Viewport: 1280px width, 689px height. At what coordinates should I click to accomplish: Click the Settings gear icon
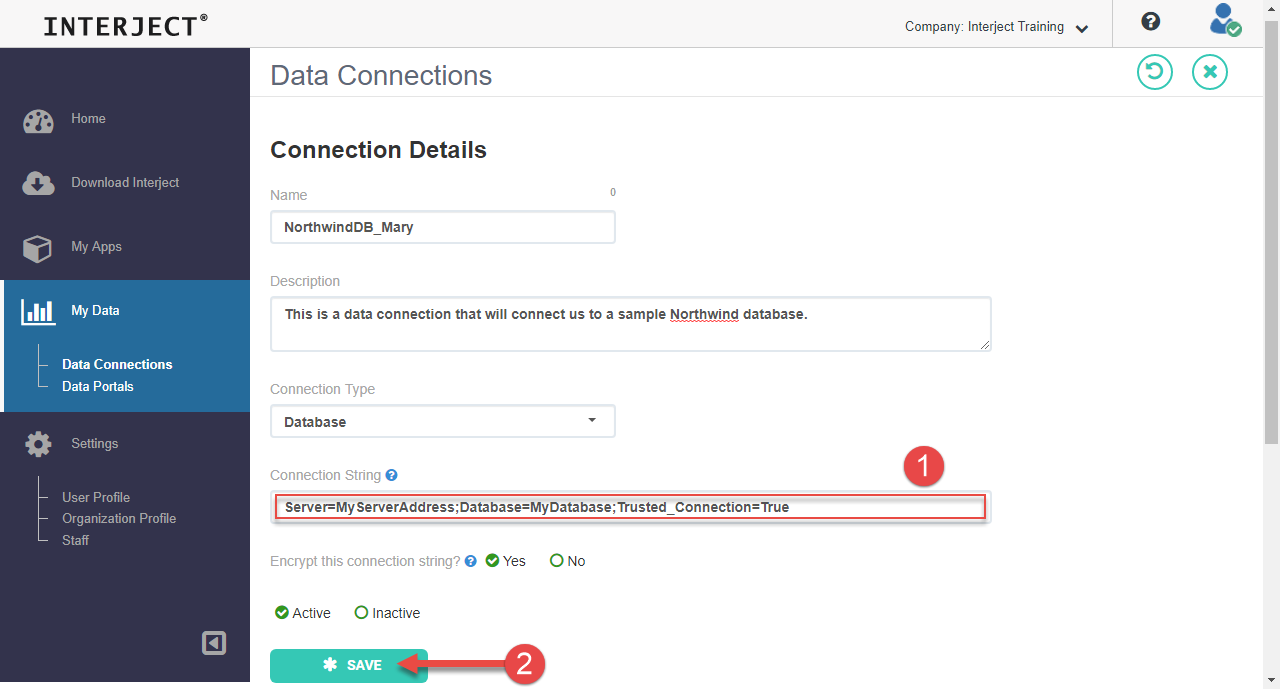point(38,444)
